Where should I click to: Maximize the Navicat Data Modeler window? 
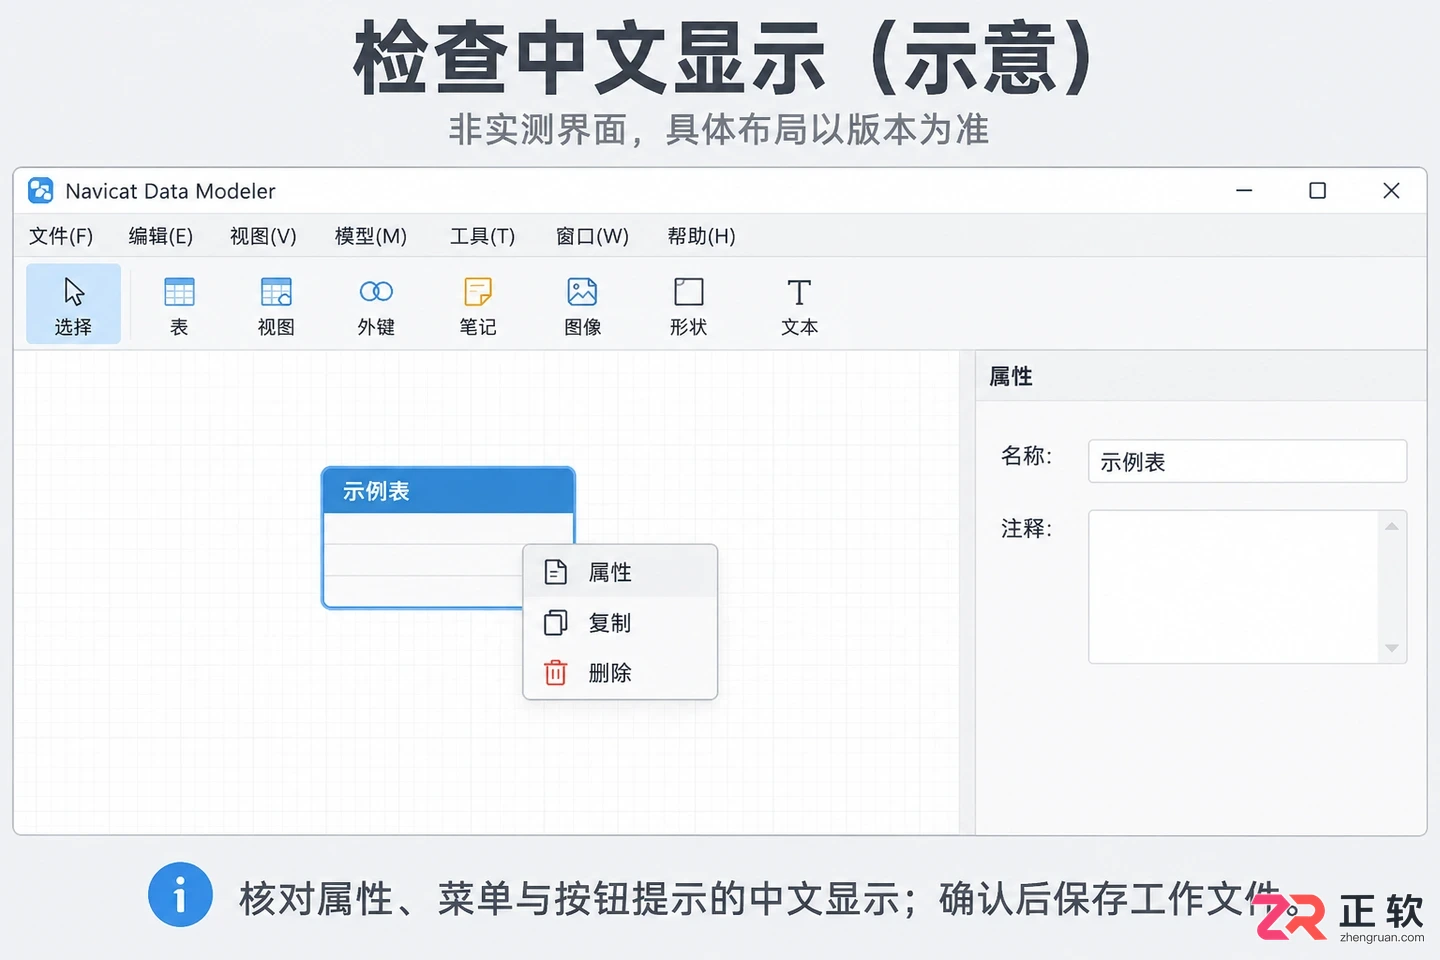tap(1318, 190)
